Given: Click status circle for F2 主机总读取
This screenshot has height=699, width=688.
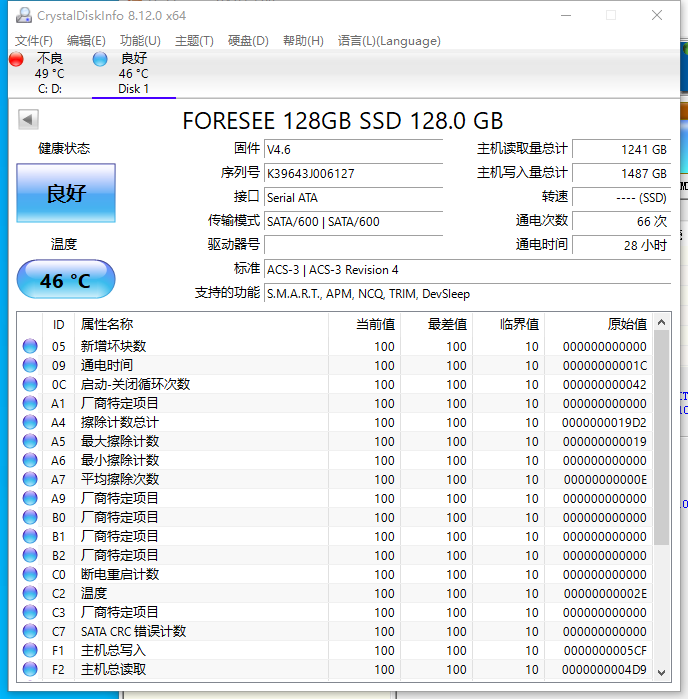Looking at the screenshot, I should [x=30, y=669].
